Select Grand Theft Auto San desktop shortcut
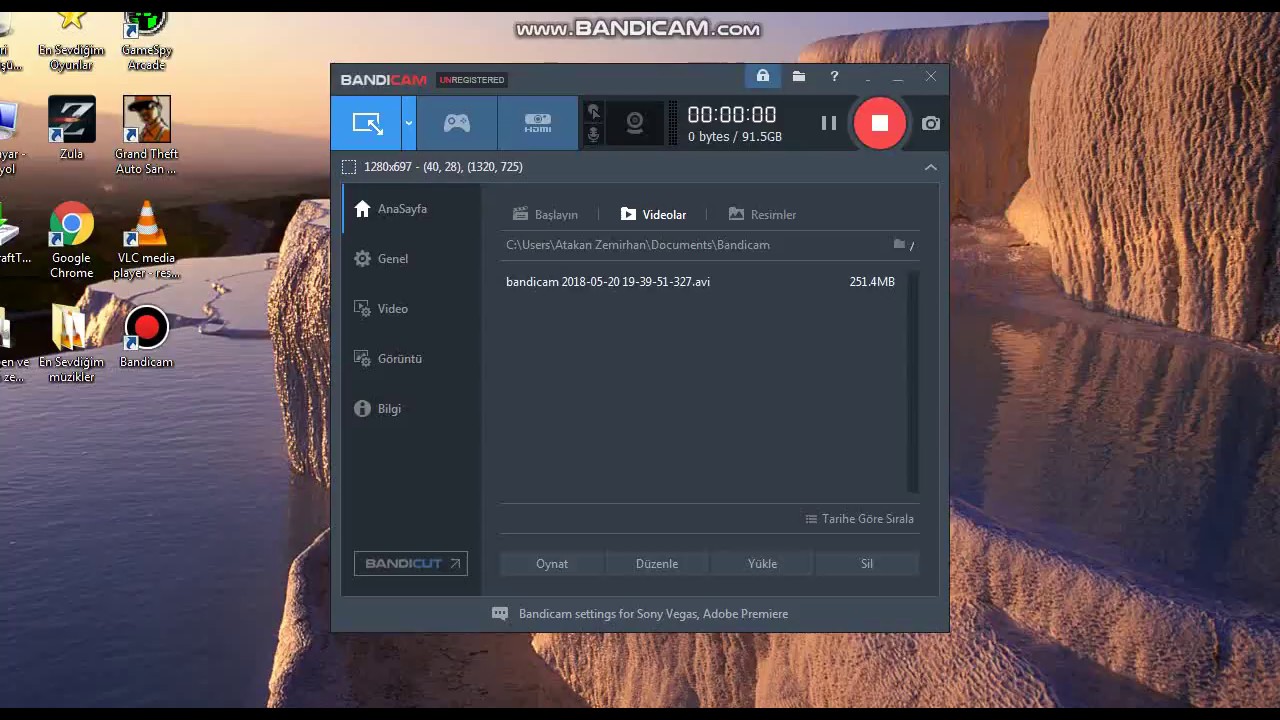Screen dimensions: 1280x720 click(146, 135)
